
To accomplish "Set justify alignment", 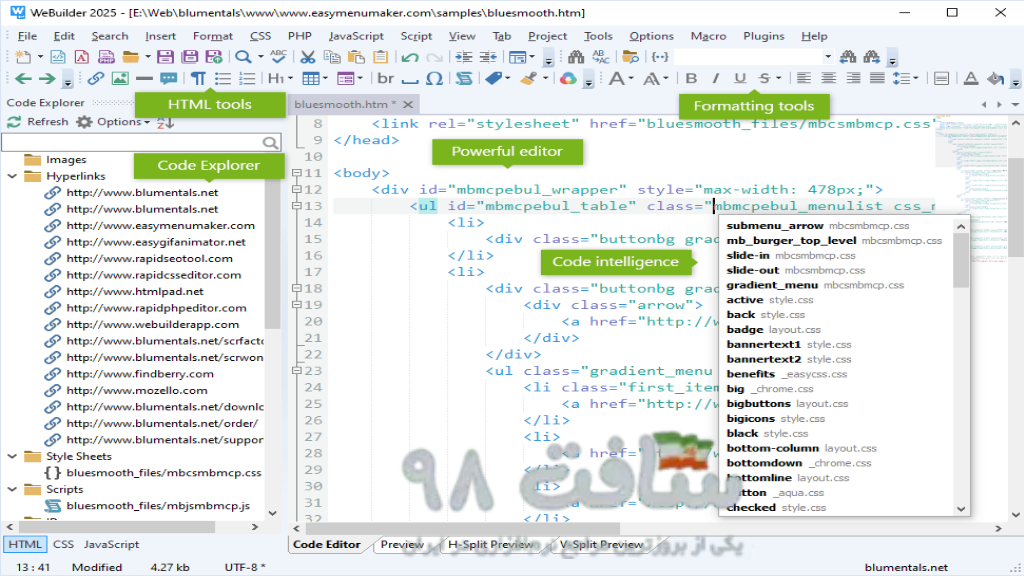I will [x=877, y=79].
